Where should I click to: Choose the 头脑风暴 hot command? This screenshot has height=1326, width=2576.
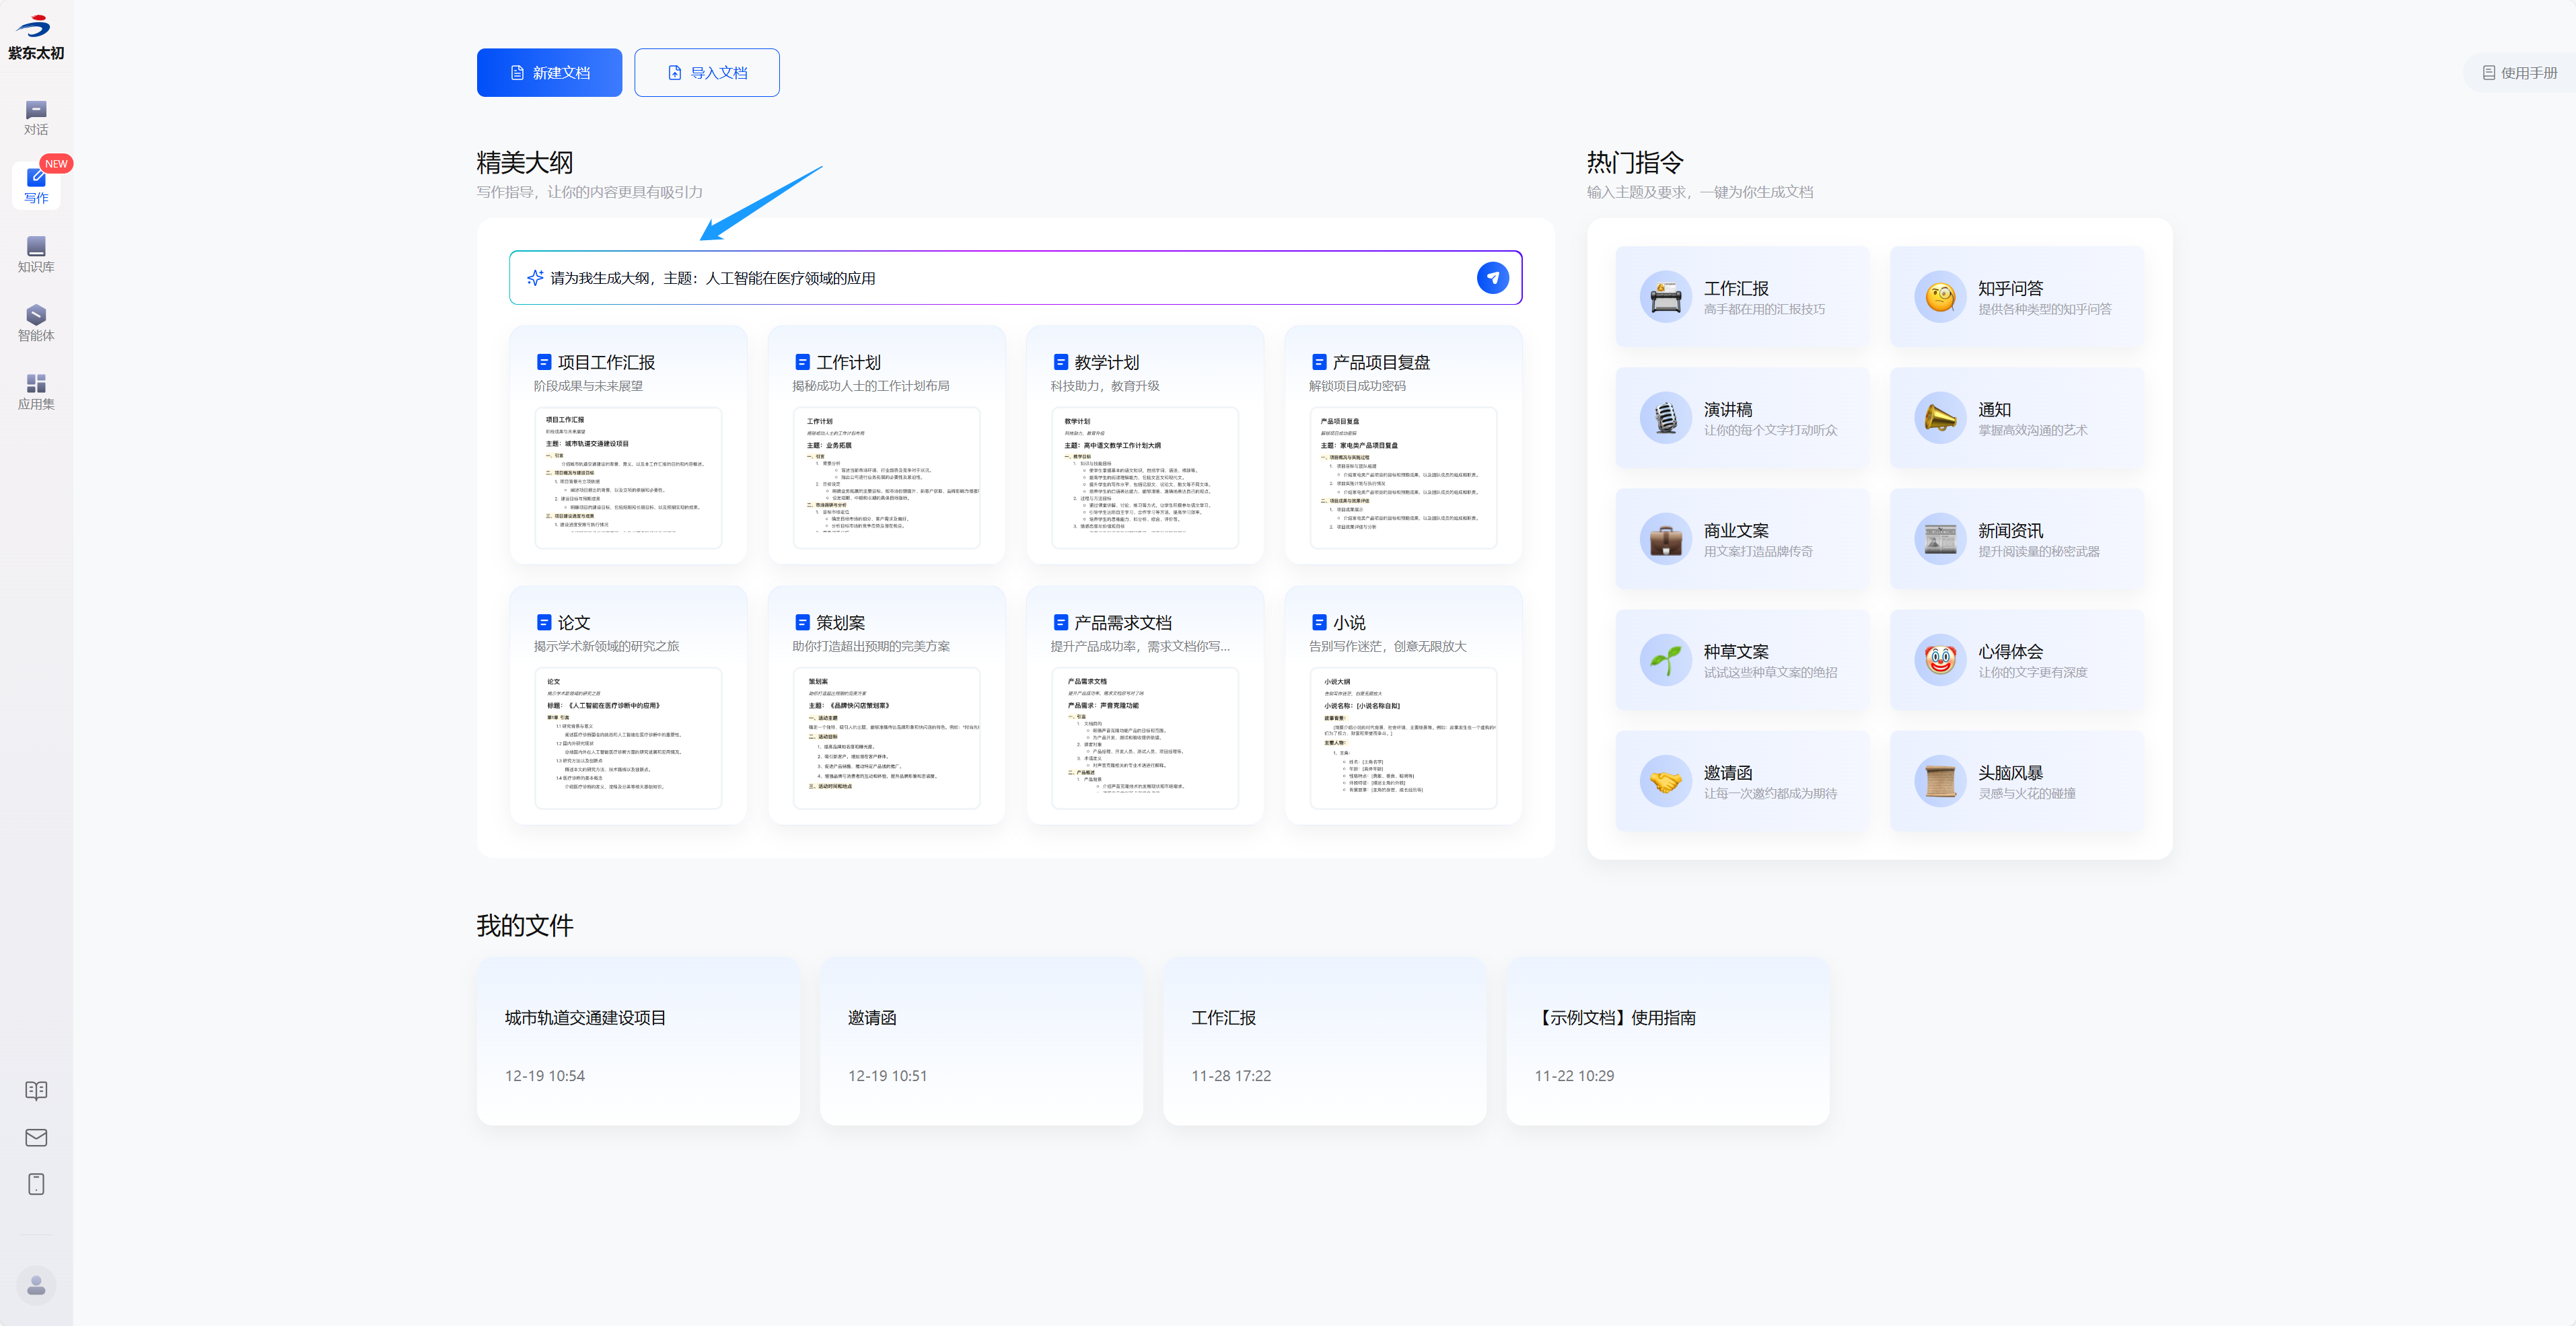coord(2016,781)
